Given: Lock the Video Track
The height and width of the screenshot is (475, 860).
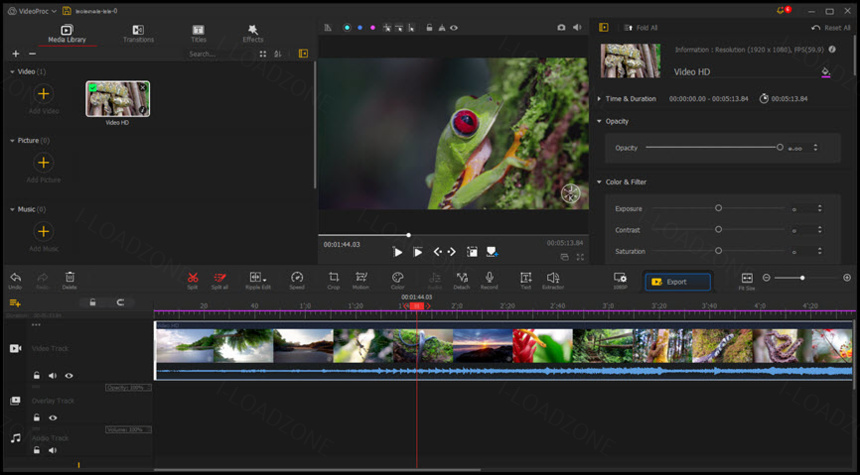Looking at the screenshot, I should point(37,376).
